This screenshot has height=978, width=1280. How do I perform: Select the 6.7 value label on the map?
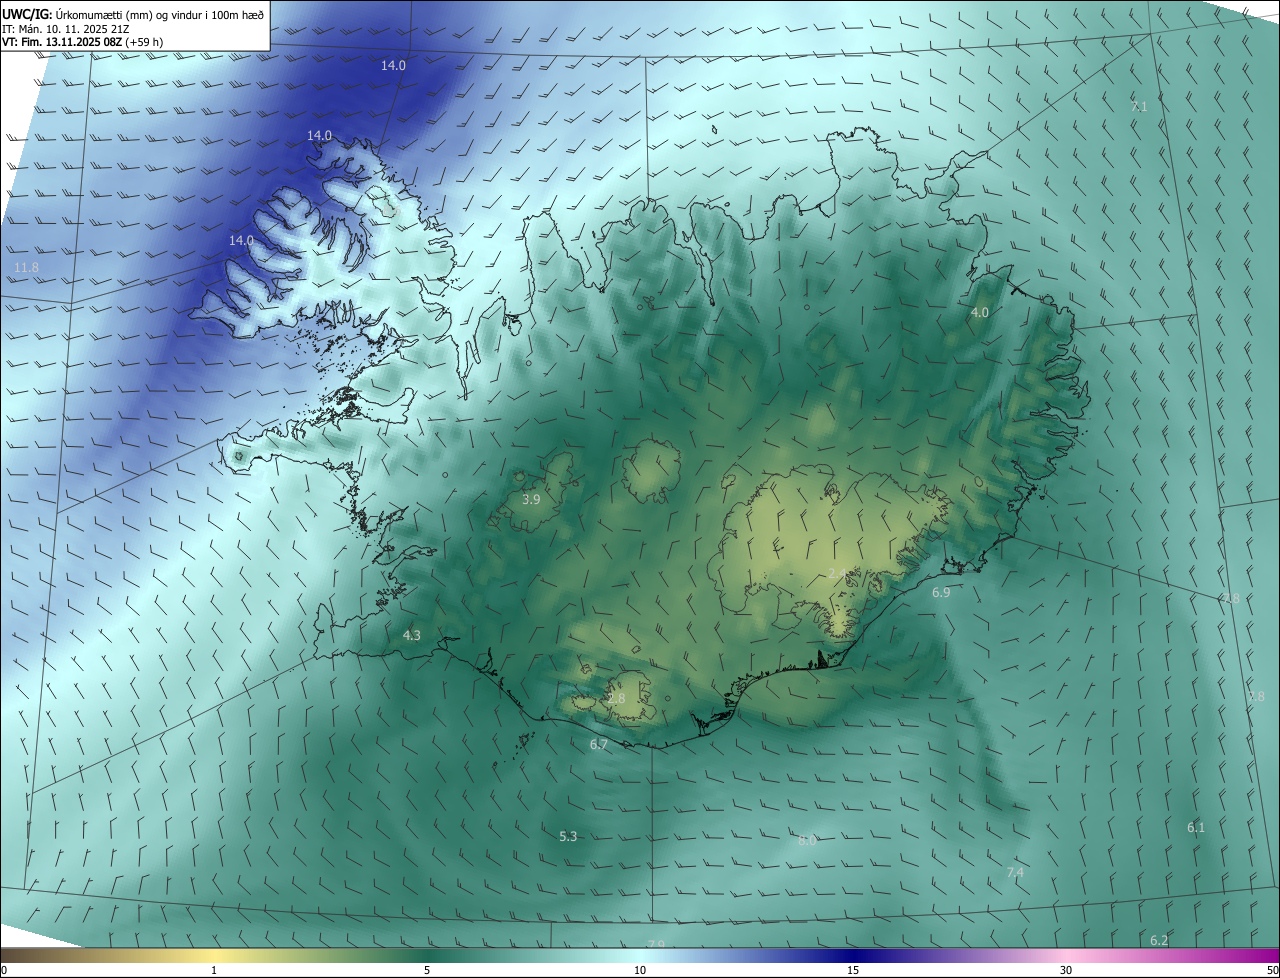click(599, 744)
